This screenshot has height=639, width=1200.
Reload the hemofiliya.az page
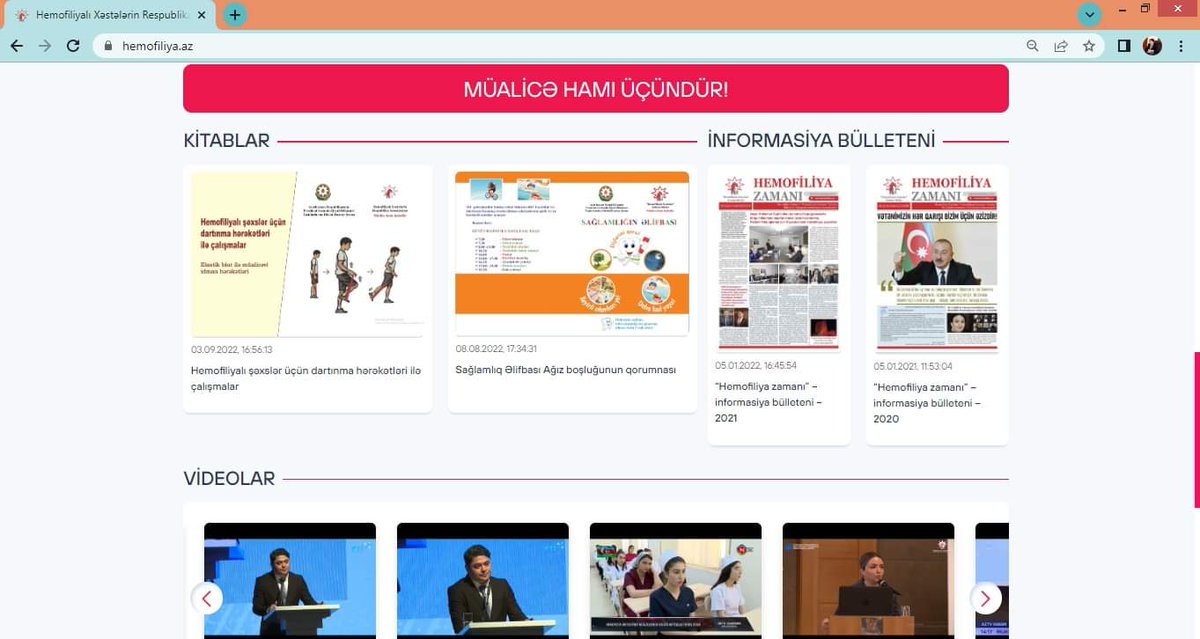tap(73, 46)
